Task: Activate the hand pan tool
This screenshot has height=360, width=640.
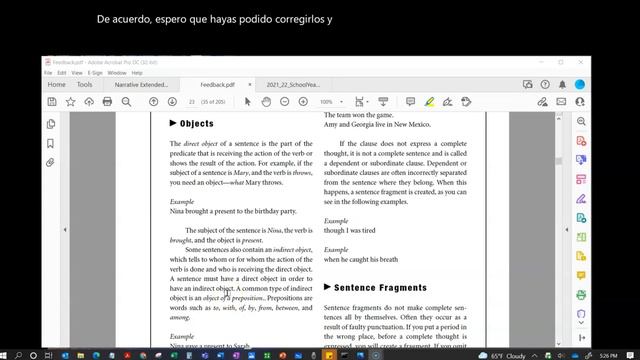Action: click(x=266, y=102)
